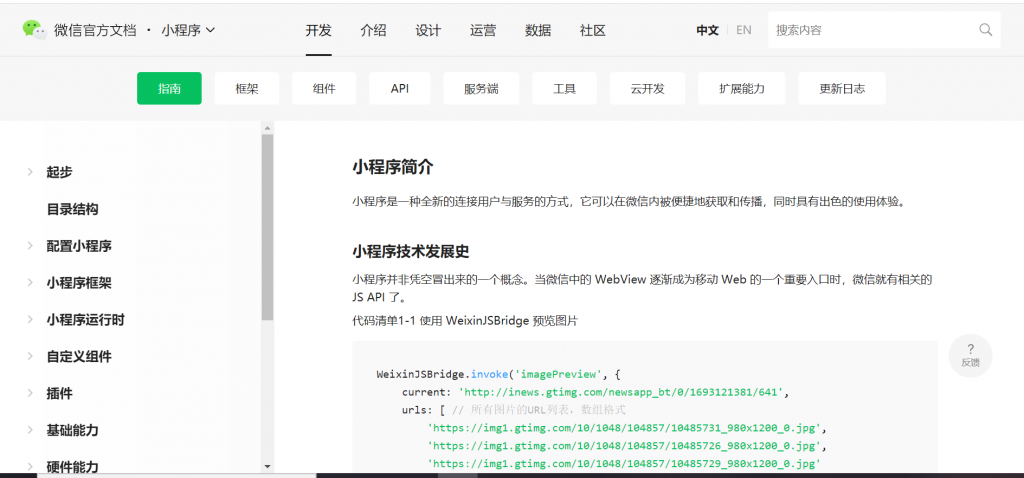Click the 小程序技术发展史 heading
This screenshot has width=1024, height=478.
click(411, 251)
